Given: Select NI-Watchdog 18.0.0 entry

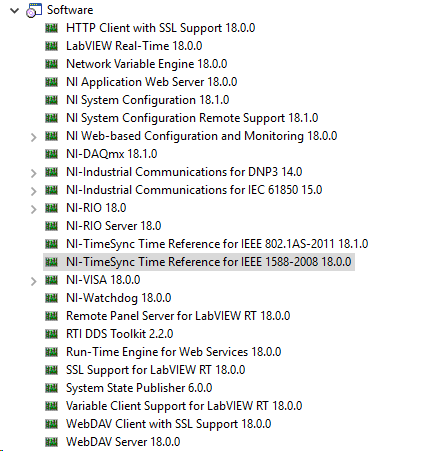Looking at the screenshot, I should [119, 298].
